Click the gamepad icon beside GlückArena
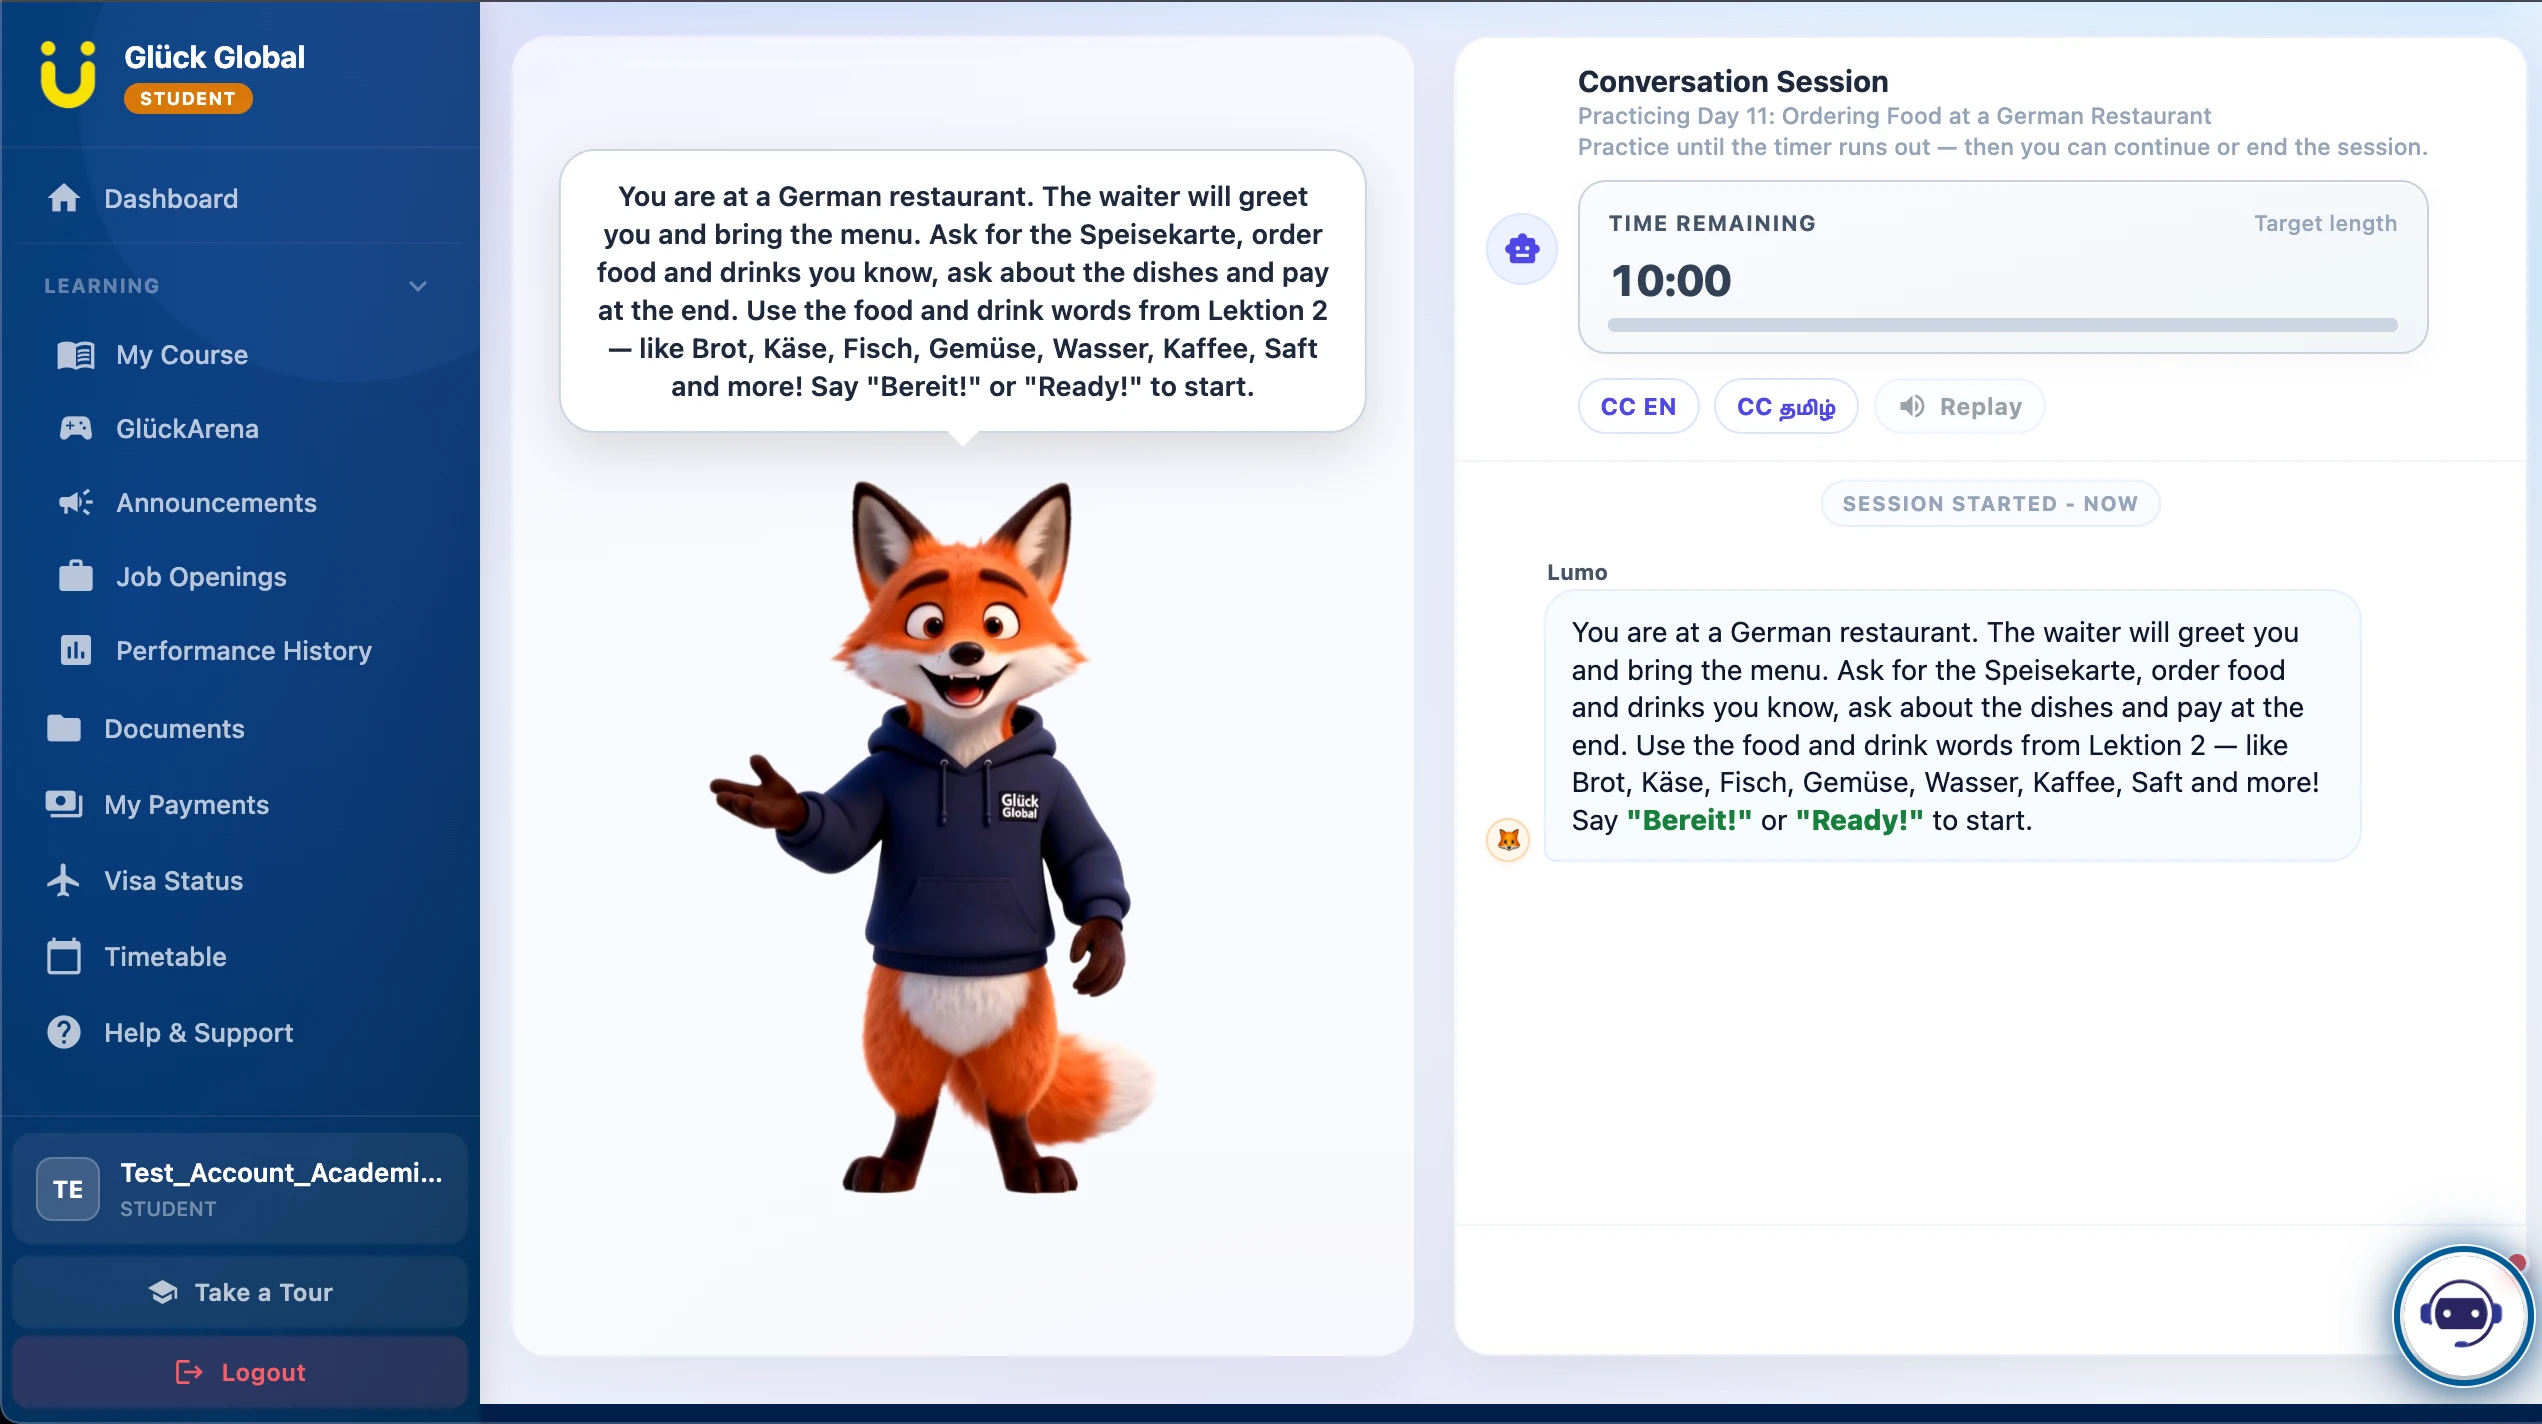This screenshot has width=2542, height=1424. click(76, 429)
